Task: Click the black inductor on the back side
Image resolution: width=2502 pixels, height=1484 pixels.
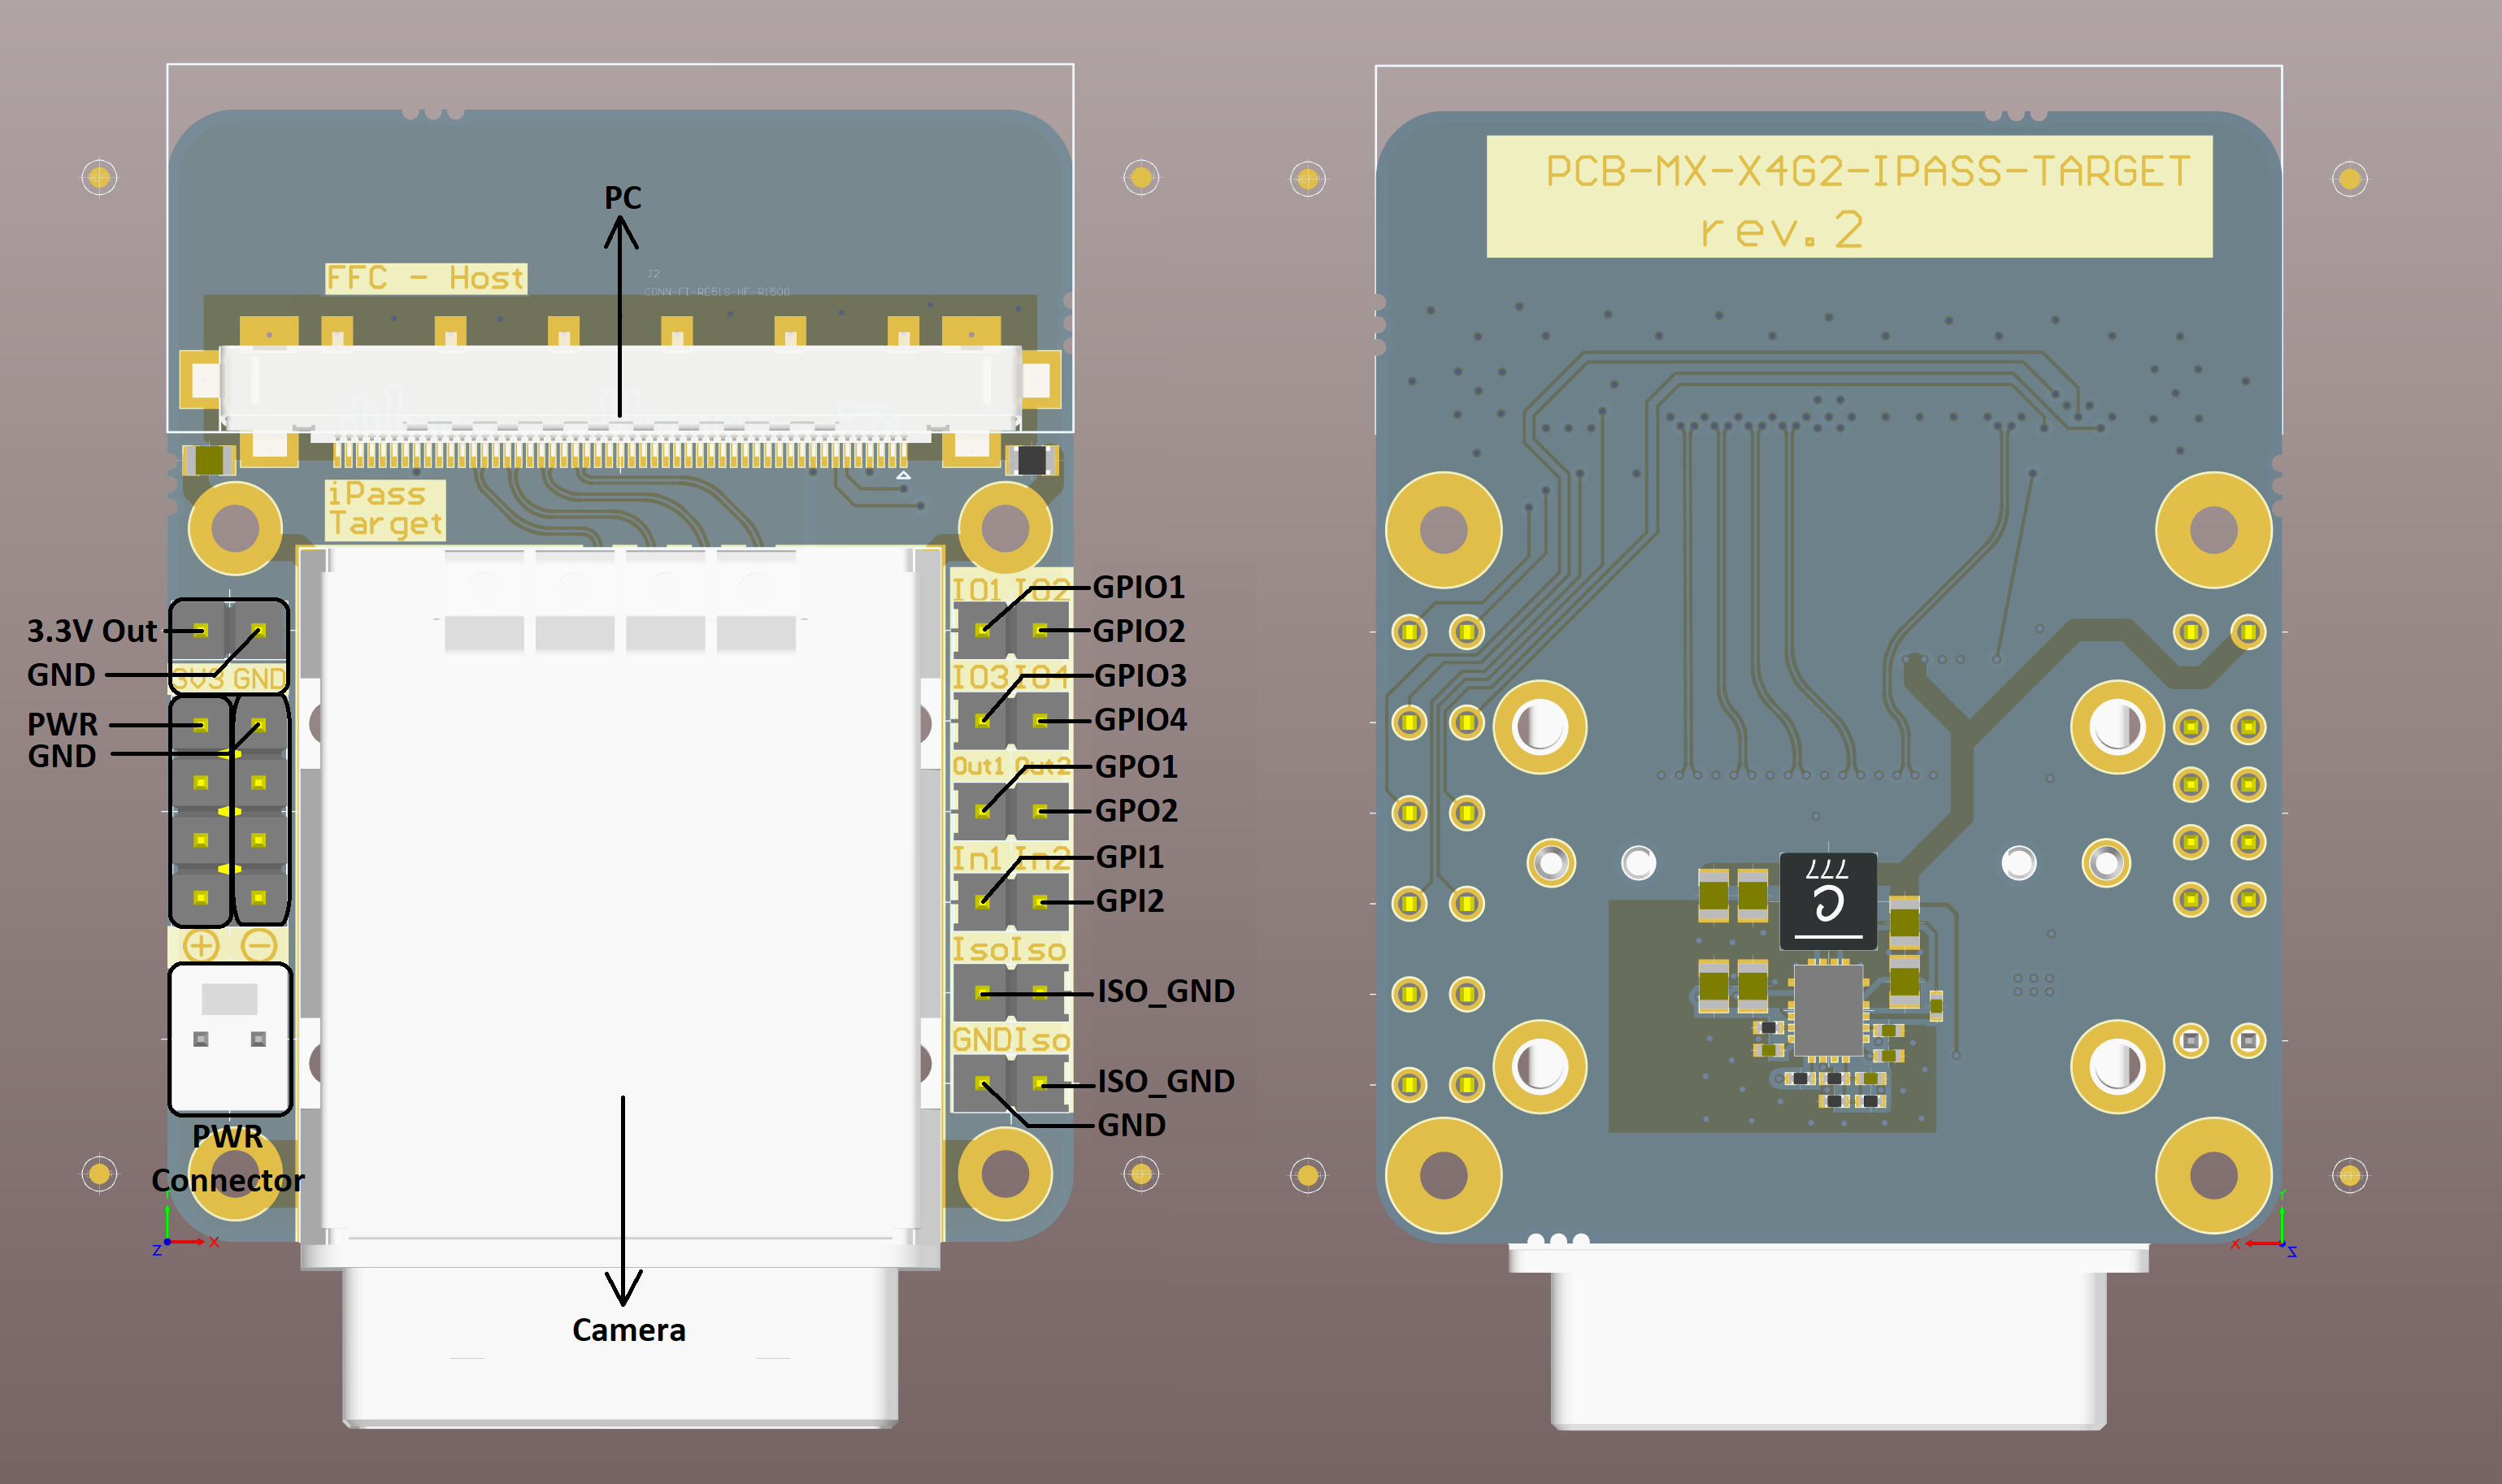Action: point(1828,901)
